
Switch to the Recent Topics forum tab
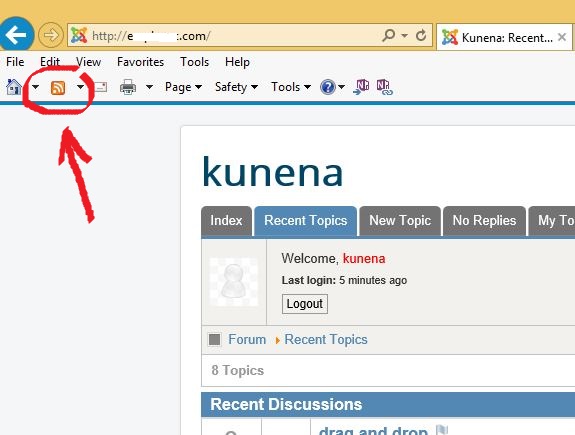click(305, 221)
